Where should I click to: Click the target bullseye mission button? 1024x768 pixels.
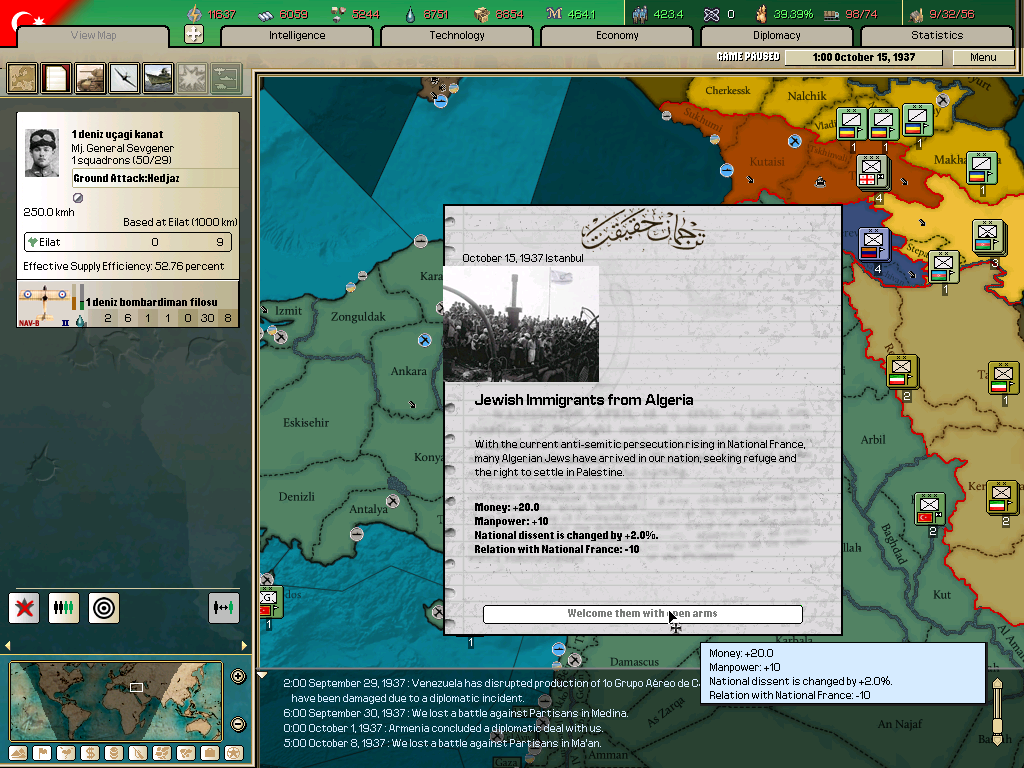click(103, 607)
